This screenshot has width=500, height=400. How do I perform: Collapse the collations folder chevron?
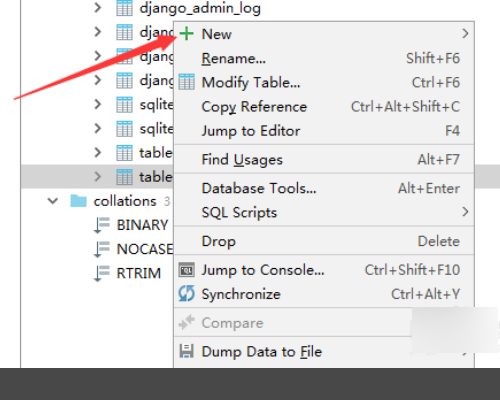(x=53, y=201)
